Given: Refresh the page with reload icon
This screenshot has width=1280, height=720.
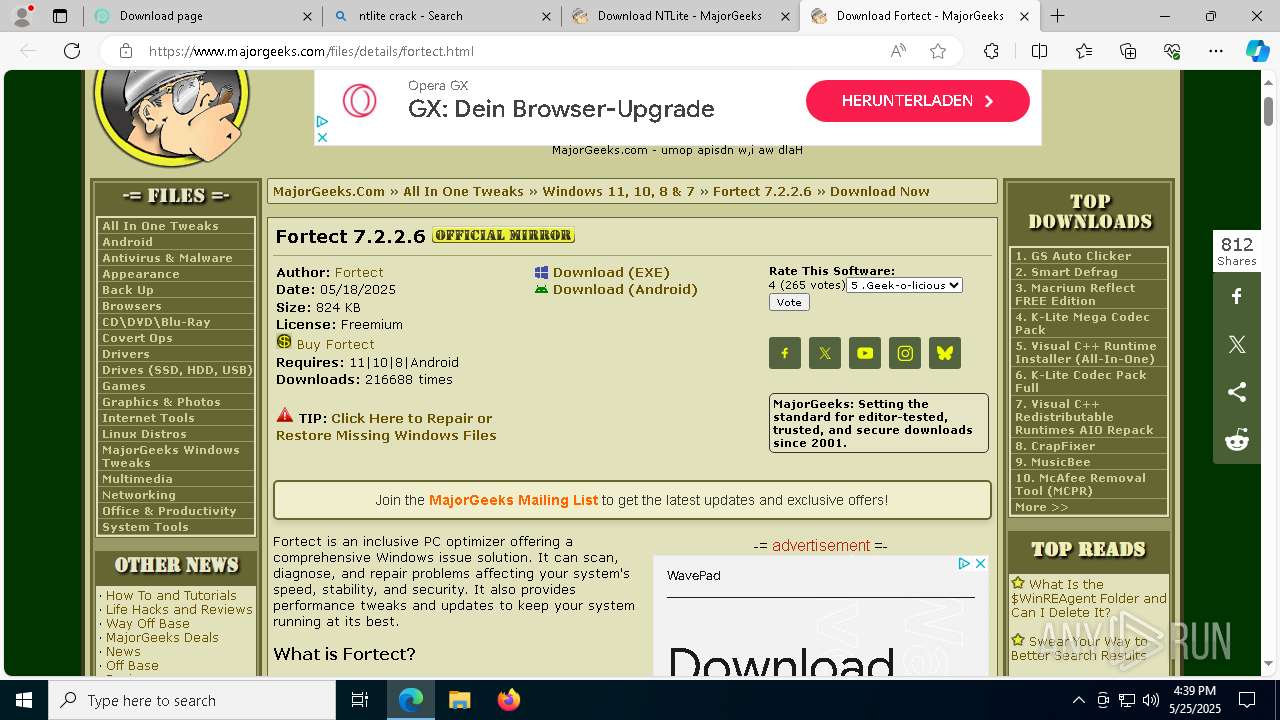Looking at the screenshot, I should (x=72, y=51).
